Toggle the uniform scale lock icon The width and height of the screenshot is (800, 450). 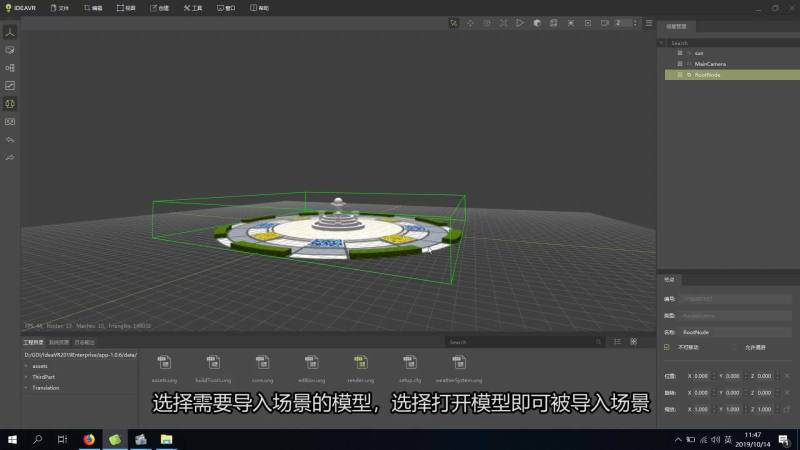pos(787,410)
